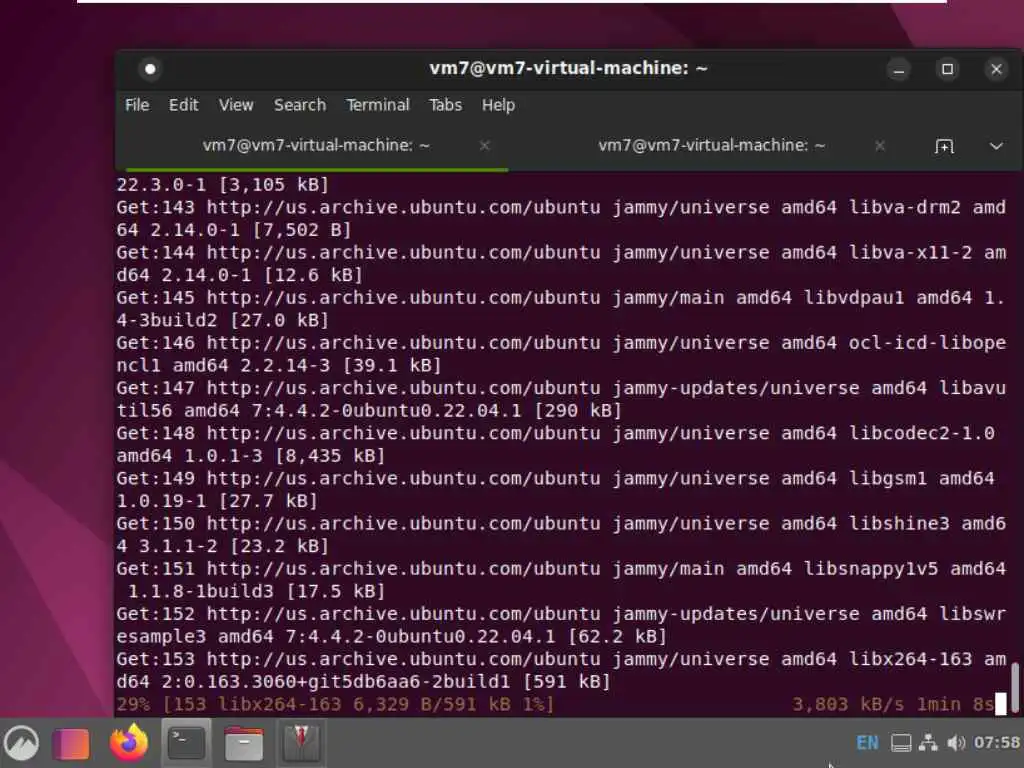
Task: Close the first terminal tab
Action: click(485, 146)
